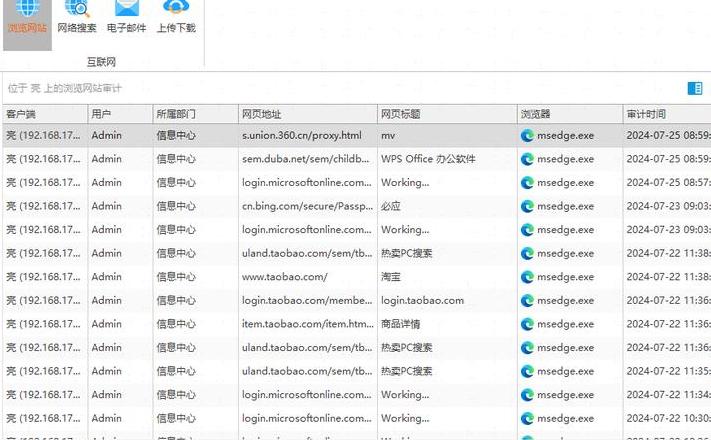Click the Edge icon in item.taobao.com row
Image resolution: width=711 pixels, height=440 pixels.
click(527, 324)
